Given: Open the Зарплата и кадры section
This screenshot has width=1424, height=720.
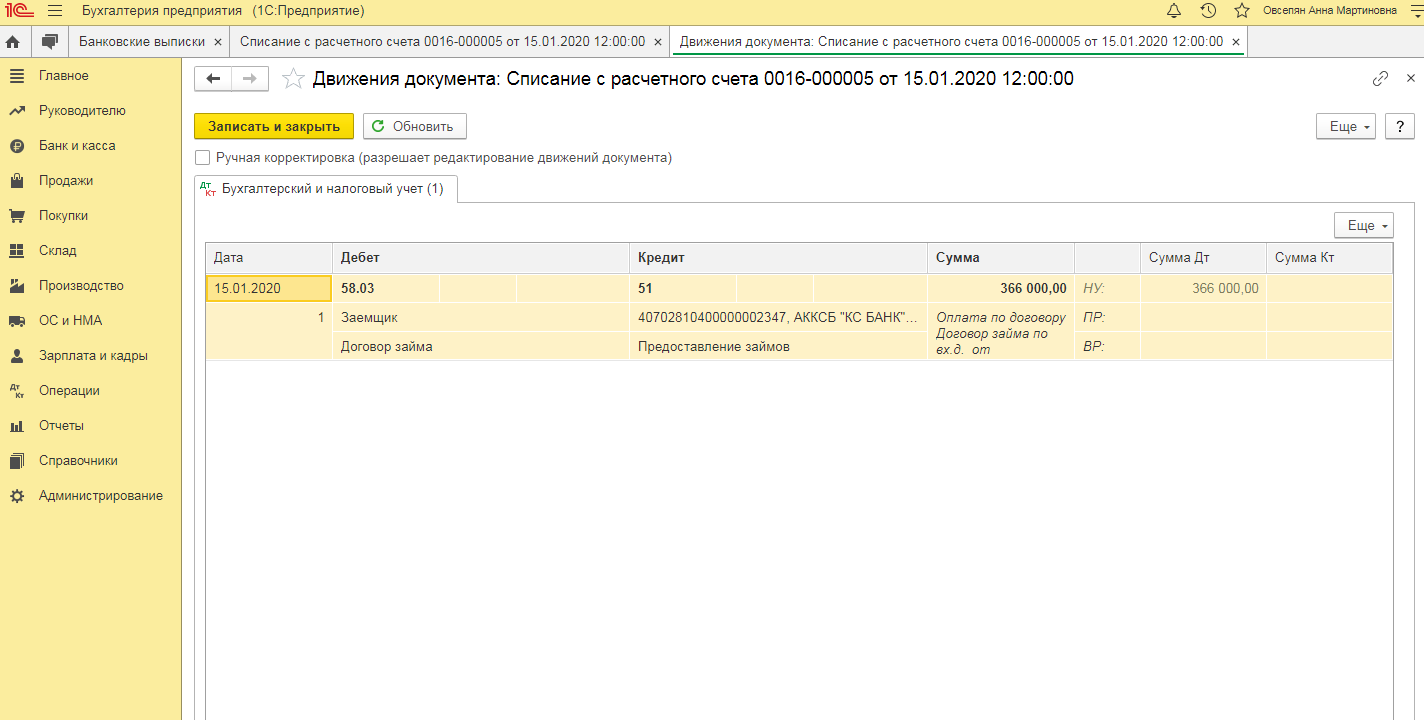Looking at the screenshot, I should click(x=93, y=356).
